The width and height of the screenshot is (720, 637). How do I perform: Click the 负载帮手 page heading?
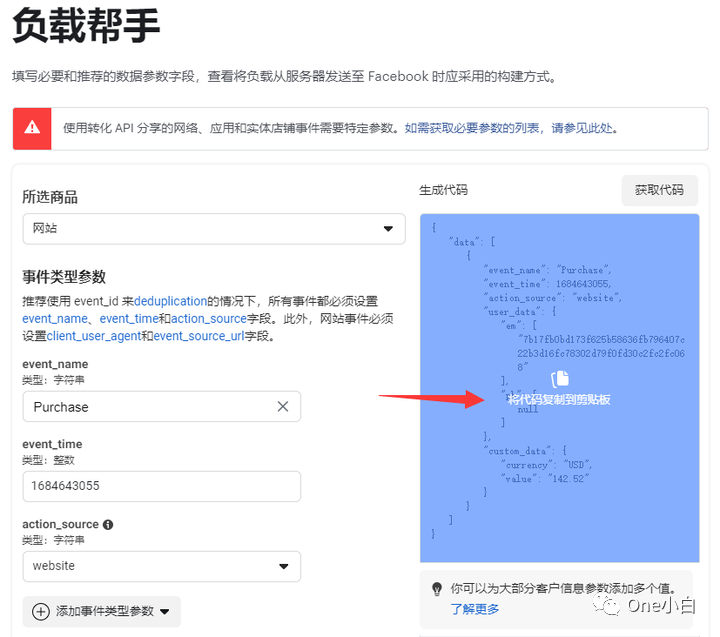86,25
